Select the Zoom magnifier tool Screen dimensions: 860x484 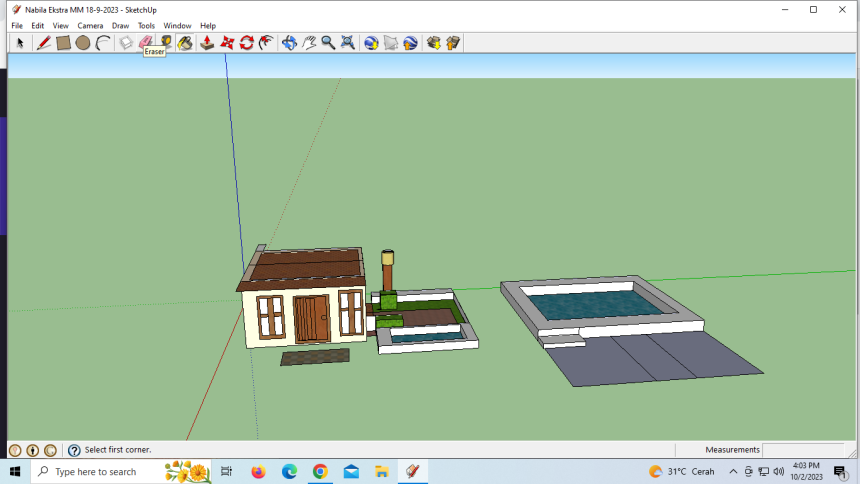click(x=328, y=43)
